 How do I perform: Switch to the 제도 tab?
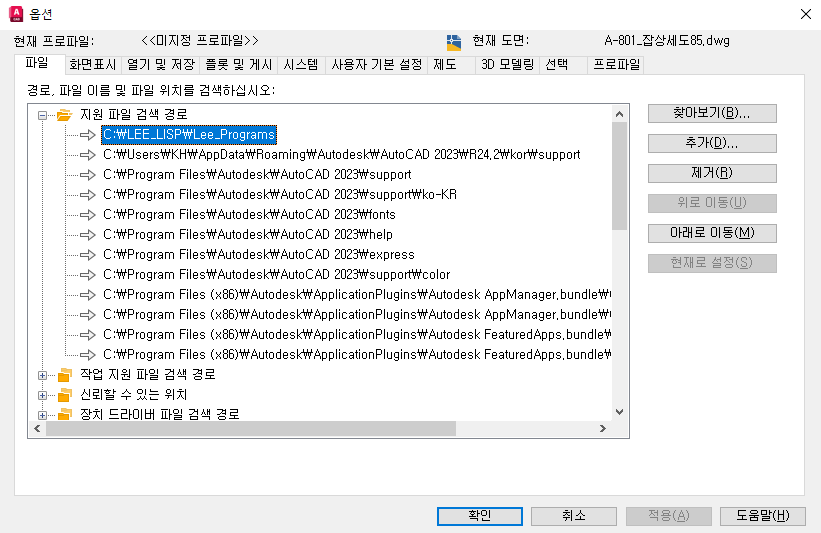pyautogui.click(x=451, y=65)
